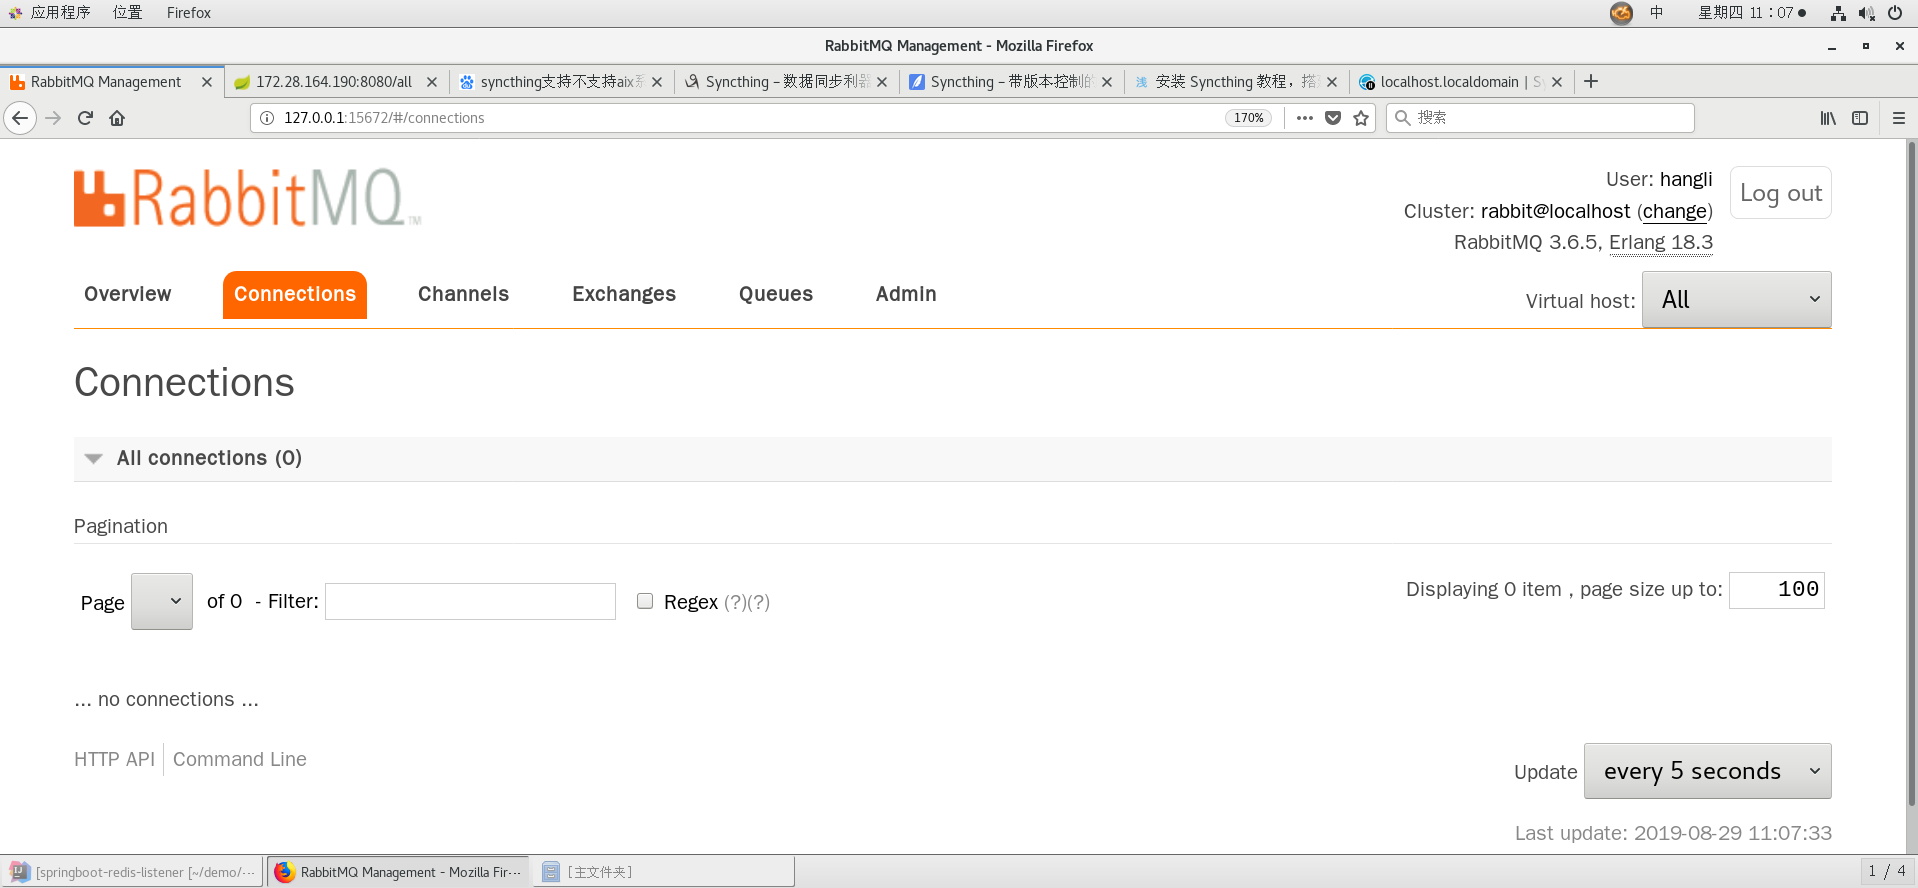Image resolution: width=1918 pixels, height=888 pixels.
Task: Switch to springboot-redis-listener taskbar window
Action: (x=132, y=872)
